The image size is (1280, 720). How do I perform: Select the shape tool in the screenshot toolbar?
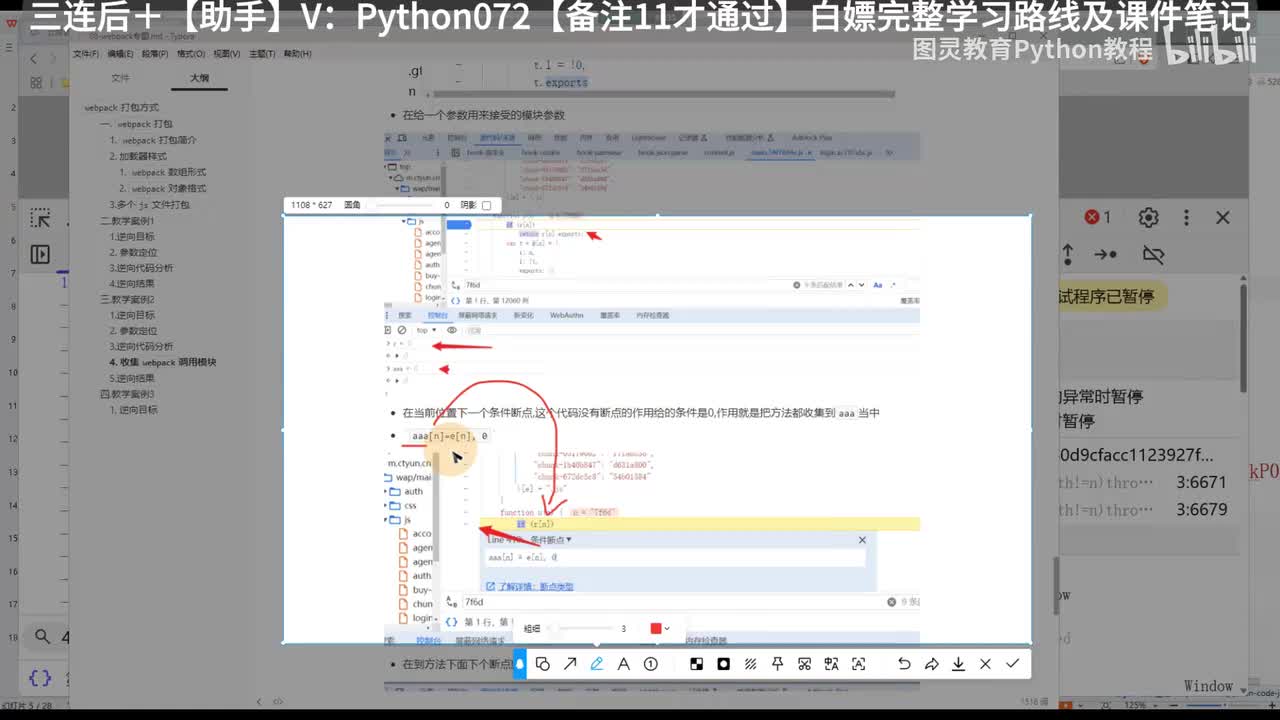543,664
